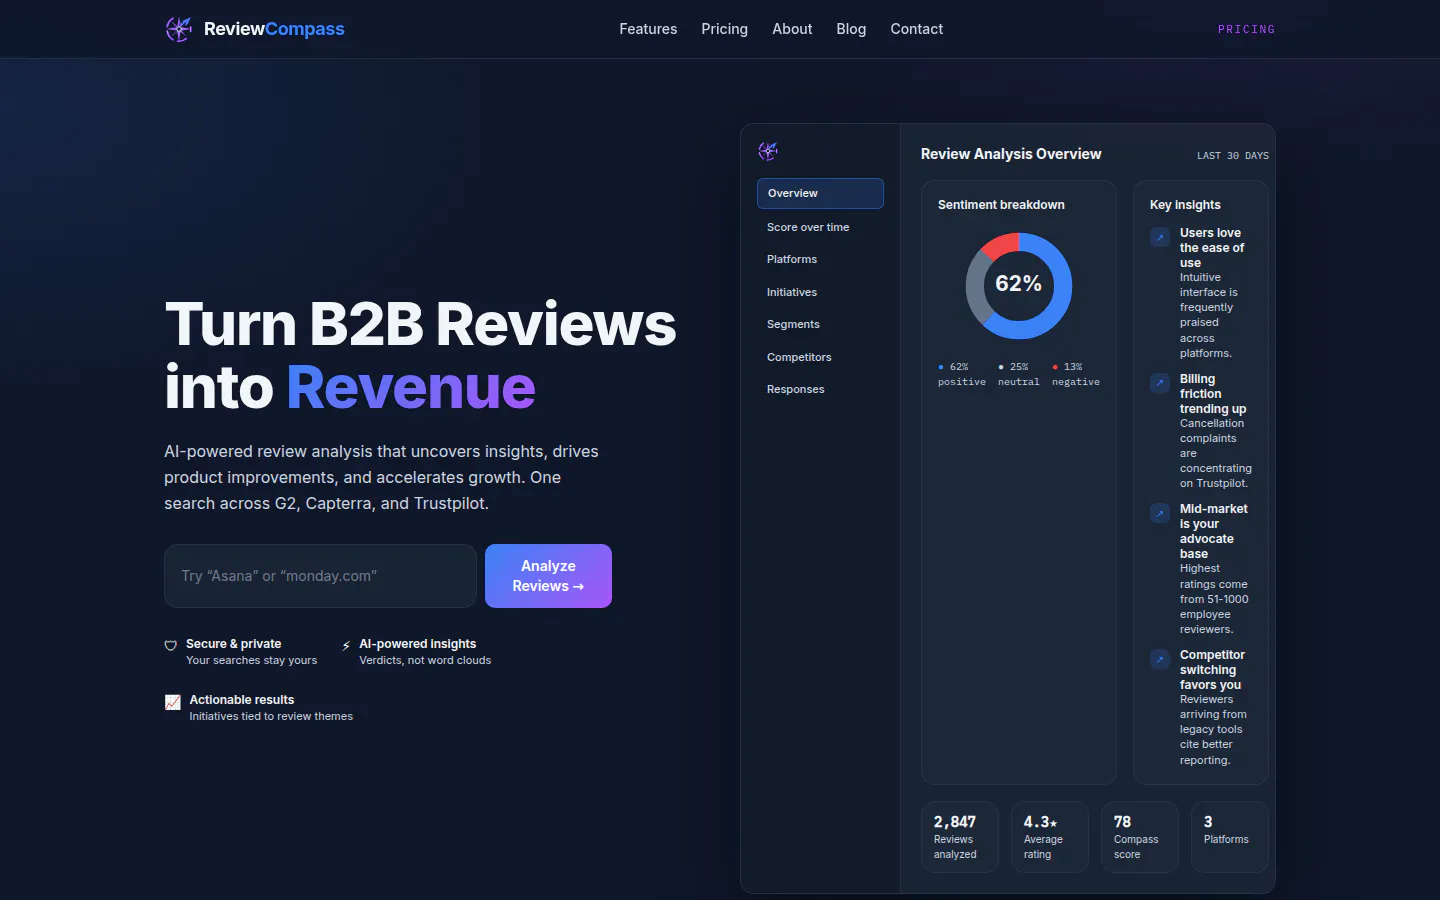The height and width of the screenshot is (900, 1440).
Task: Click the gradient Revenue headline word
Action: coord(411,387)
